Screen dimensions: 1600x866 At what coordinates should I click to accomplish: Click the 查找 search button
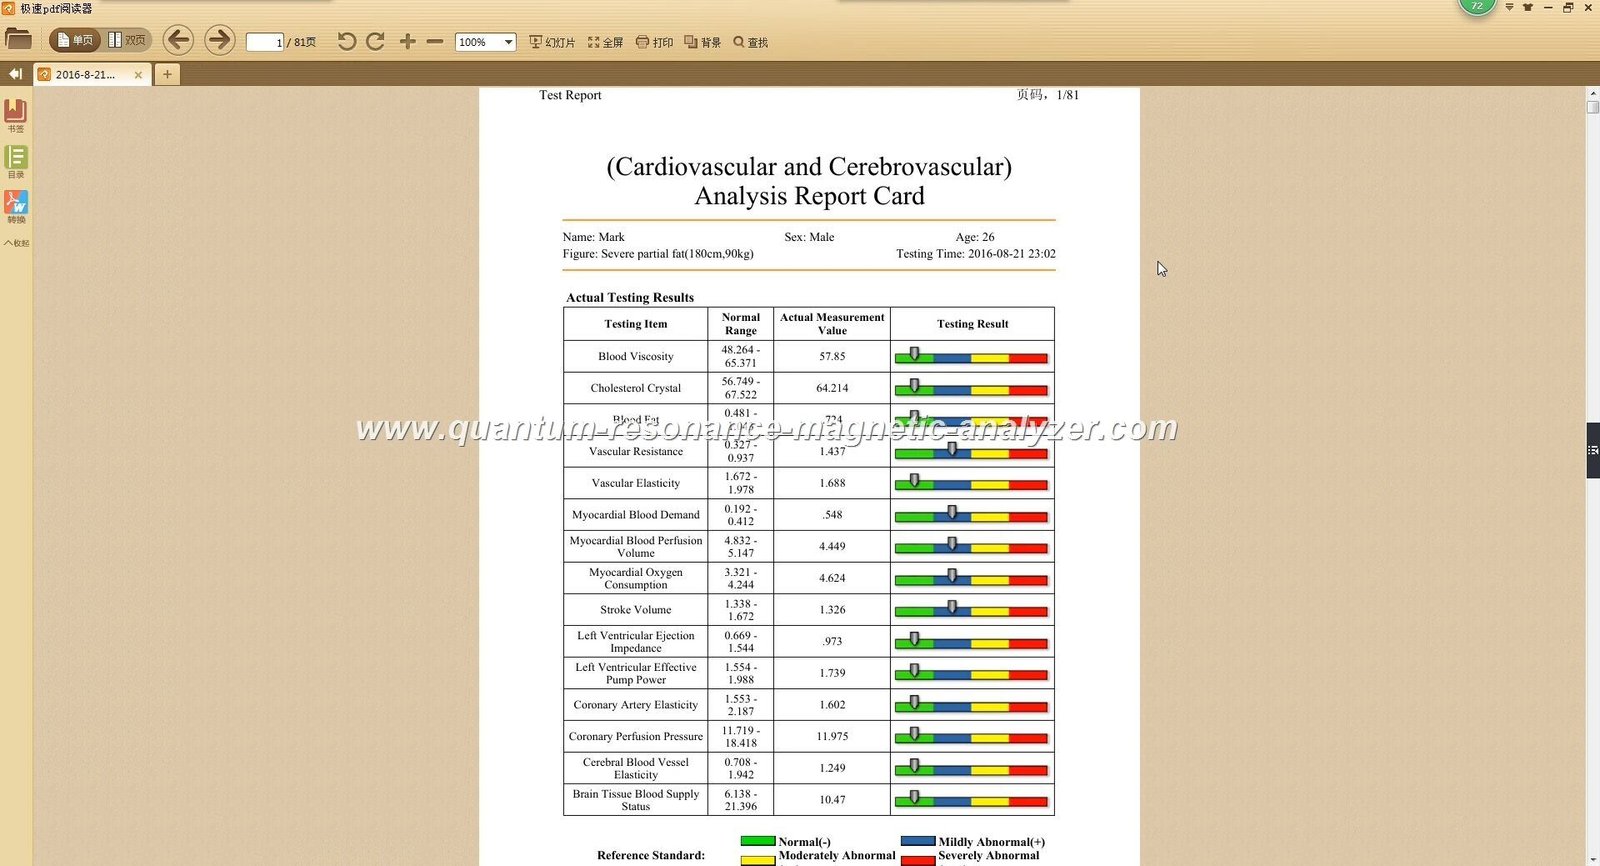pyautogui.click(x=750, y=42)
